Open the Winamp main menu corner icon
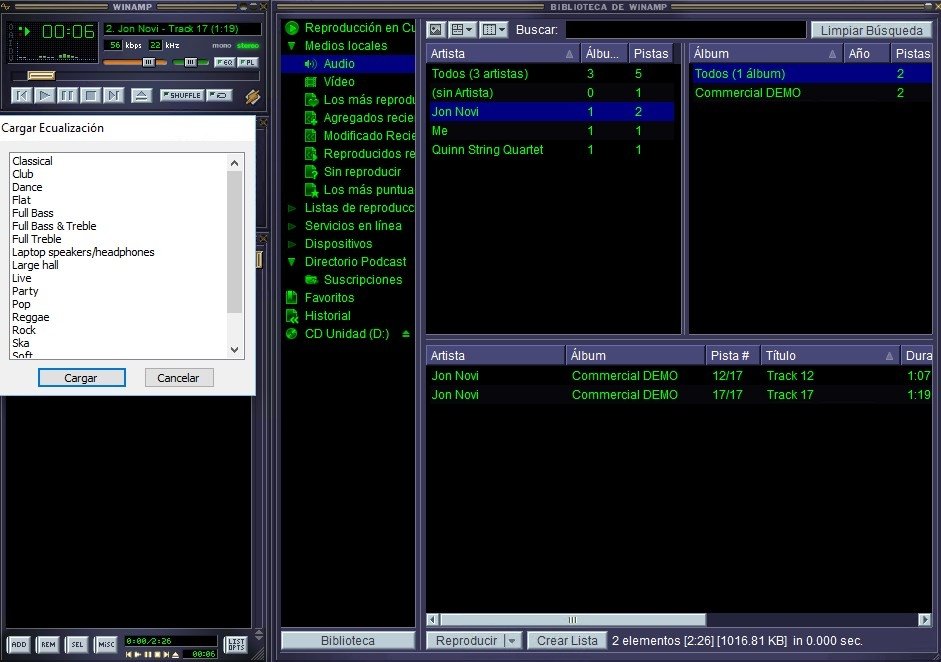Image resolution: width=941 pixels, height=662 pixels. click(x=6, y=7)
